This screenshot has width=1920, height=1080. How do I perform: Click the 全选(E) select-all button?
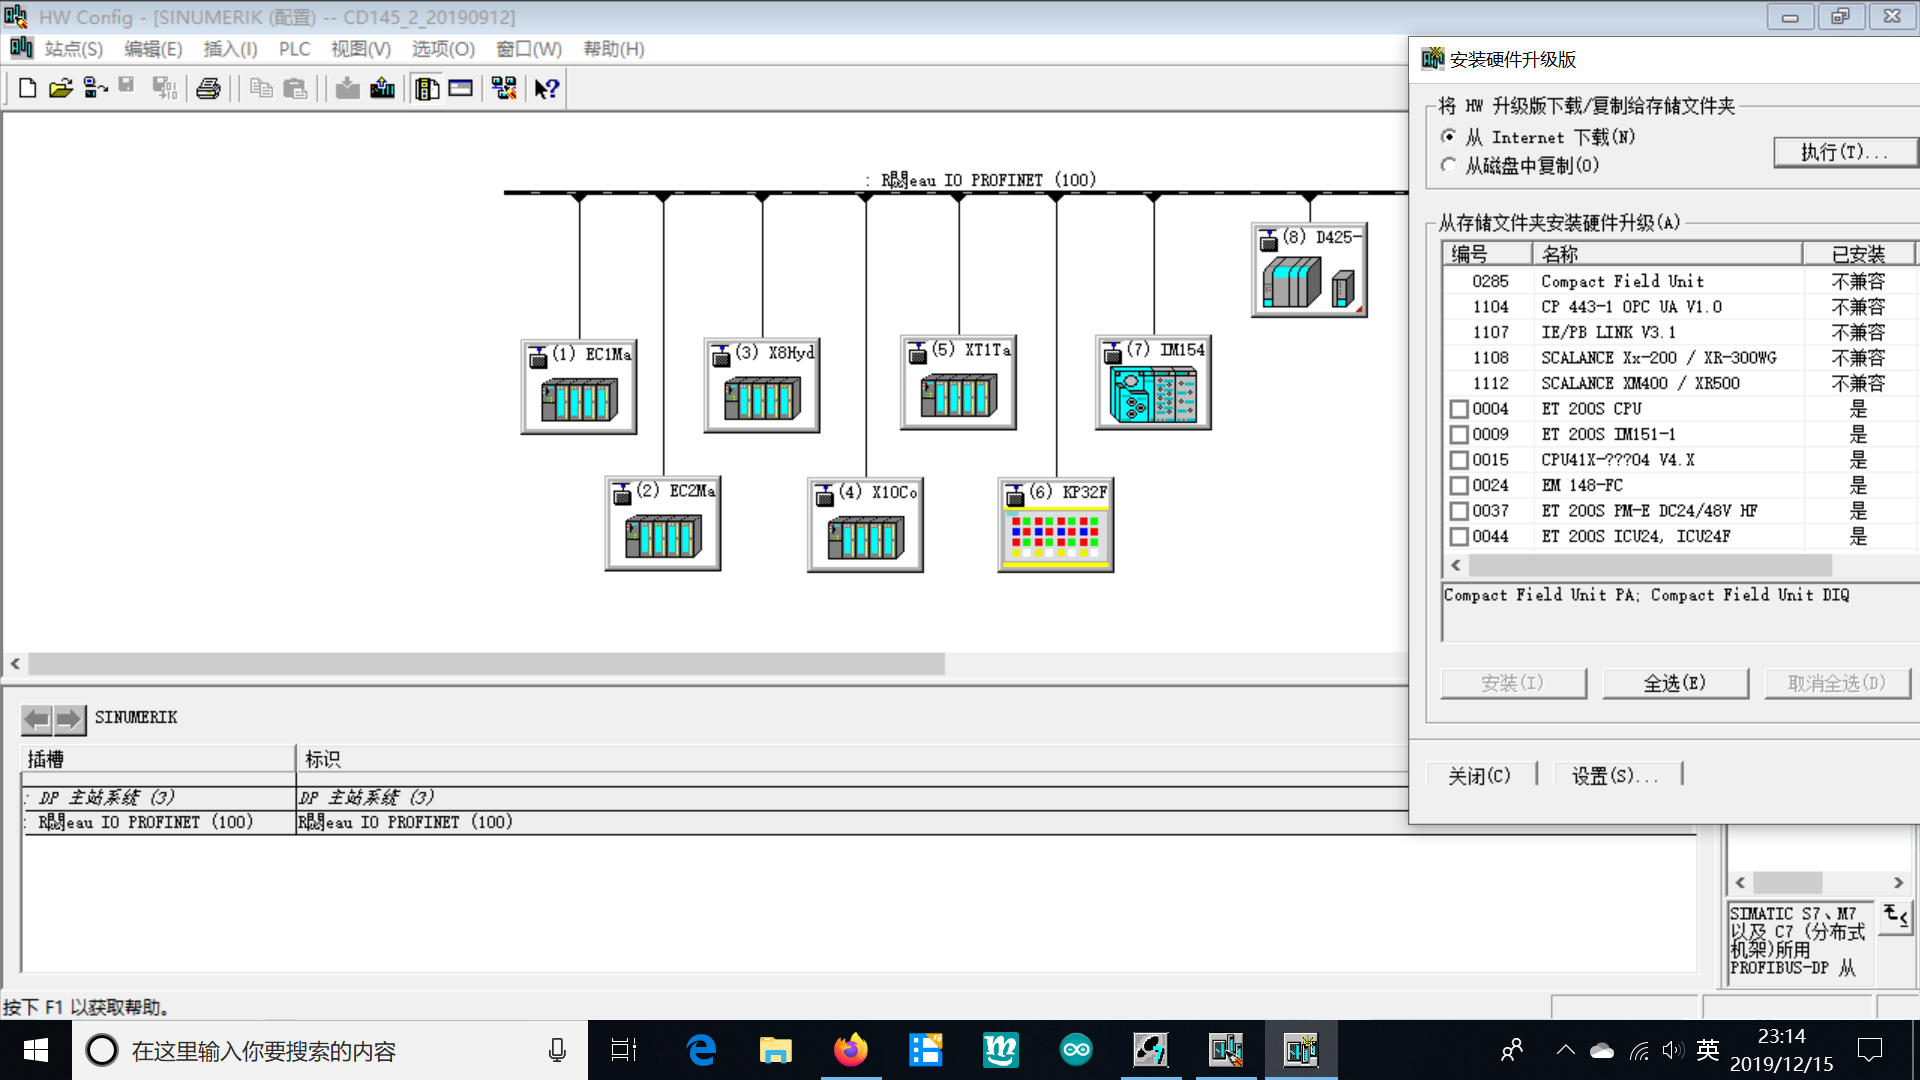coord(1675,683)
